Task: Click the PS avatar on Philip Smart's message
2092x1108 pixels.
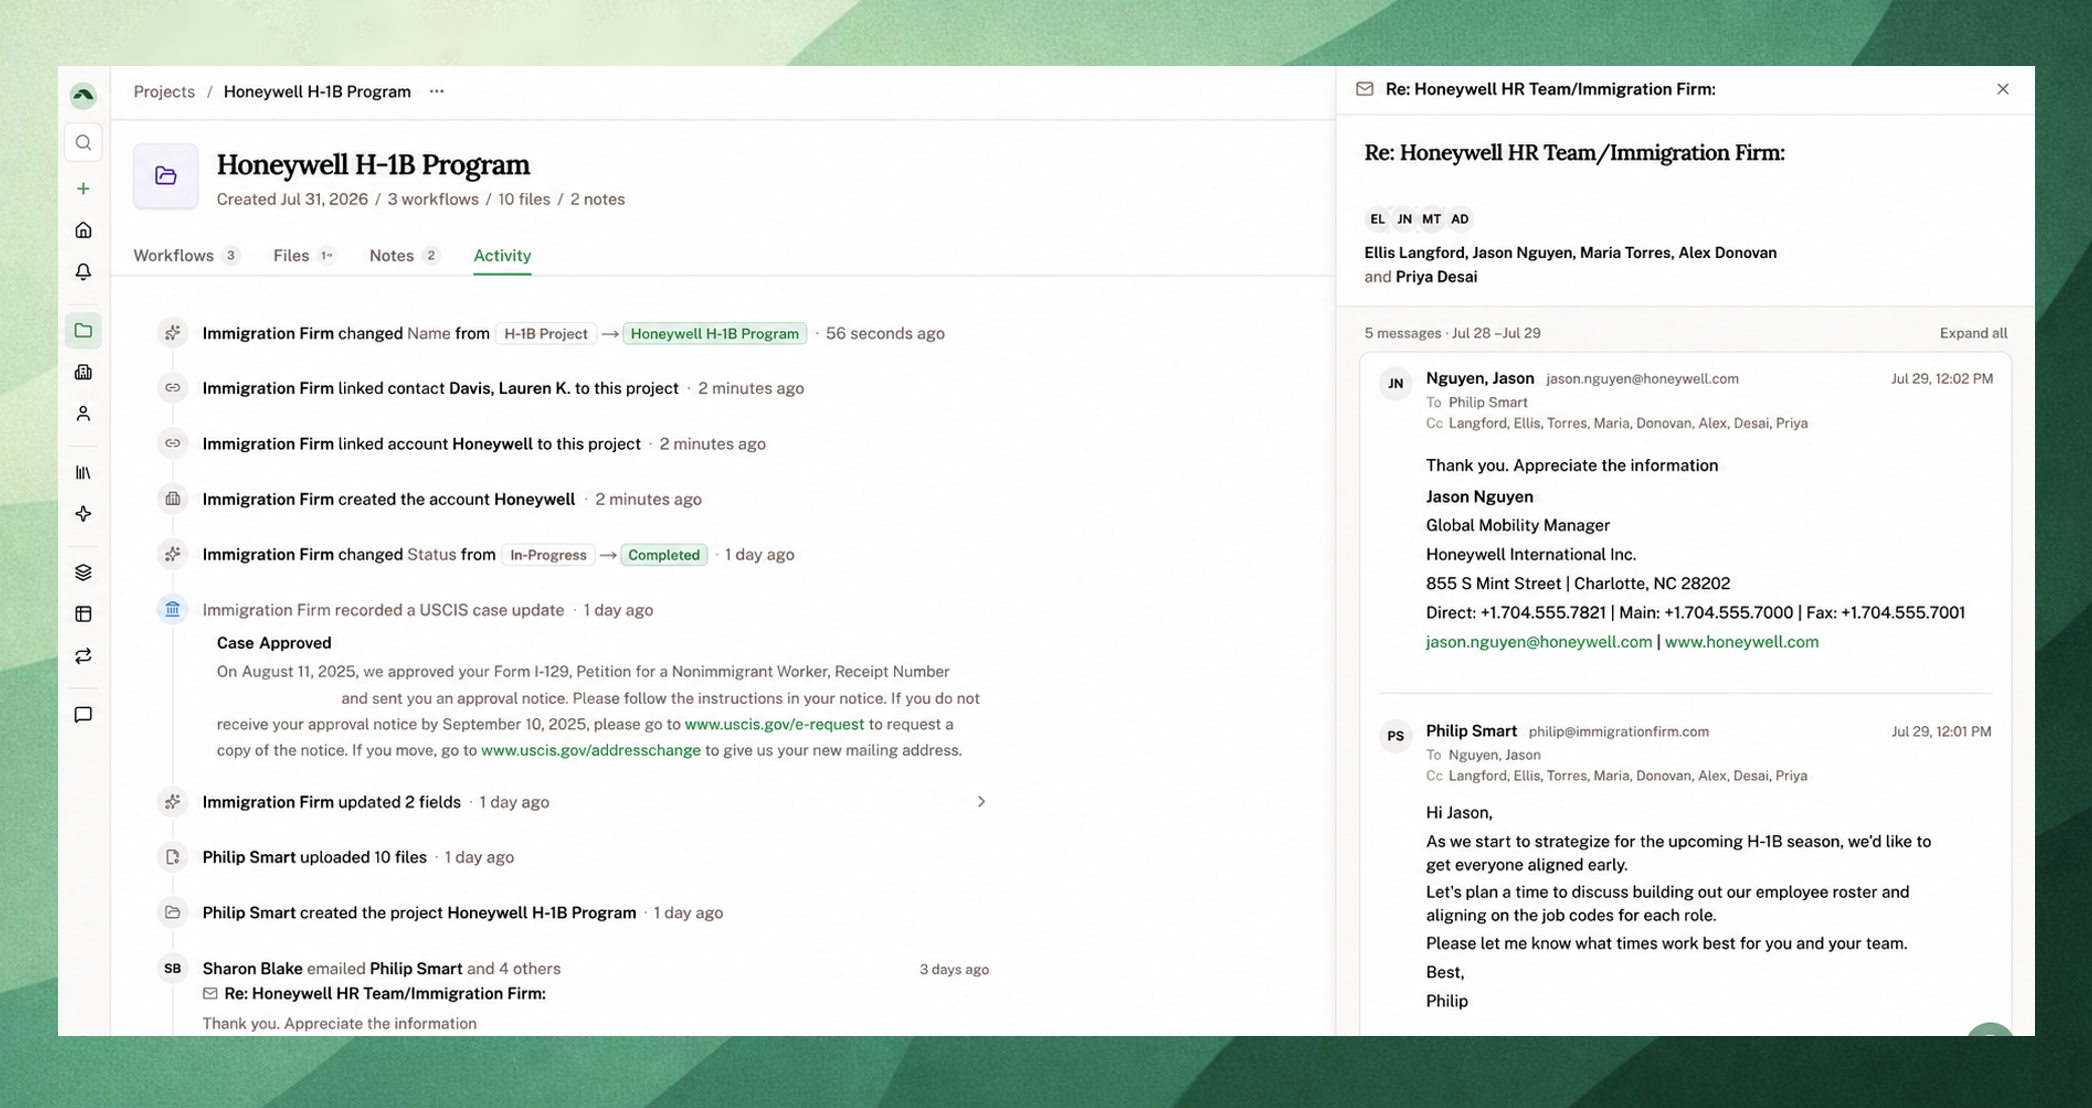Action: click(x=1396, y=736)
